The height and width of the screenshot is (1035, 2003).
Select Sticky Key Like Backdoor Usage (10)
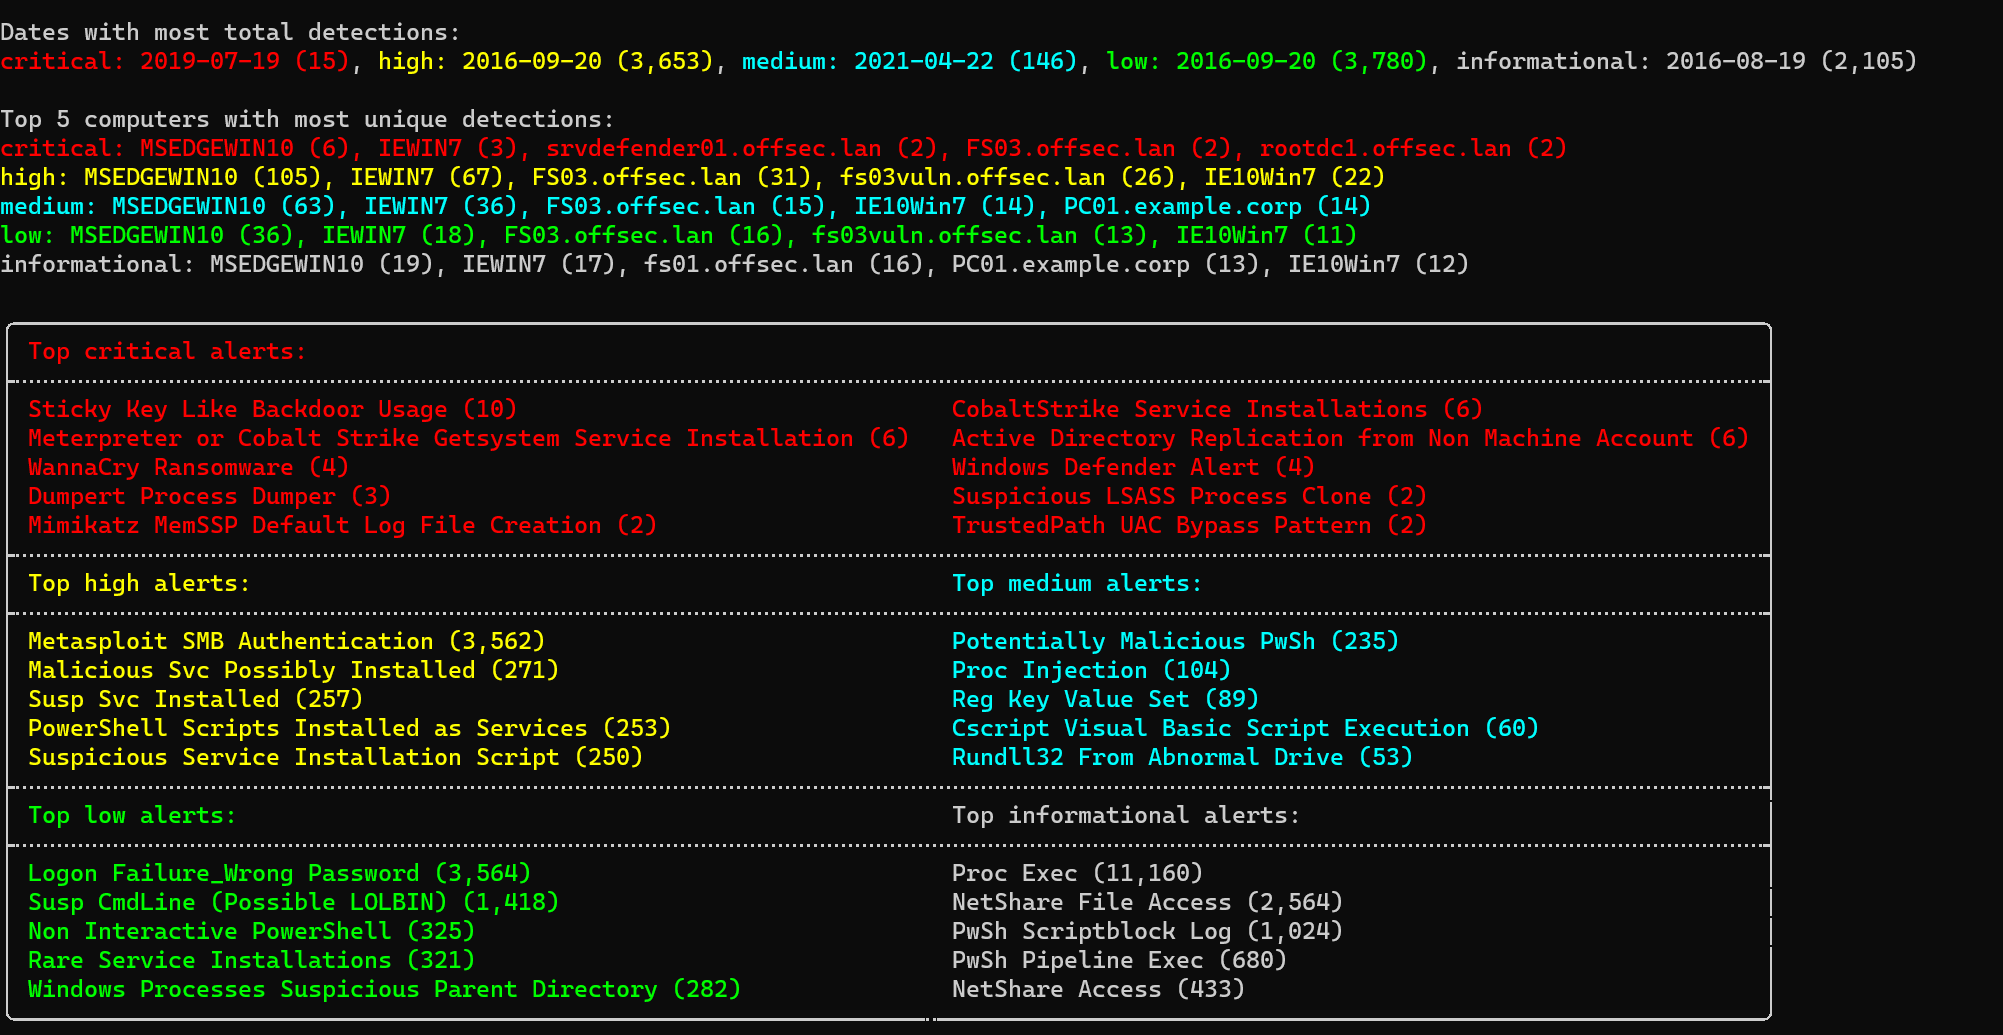[272, 409]
